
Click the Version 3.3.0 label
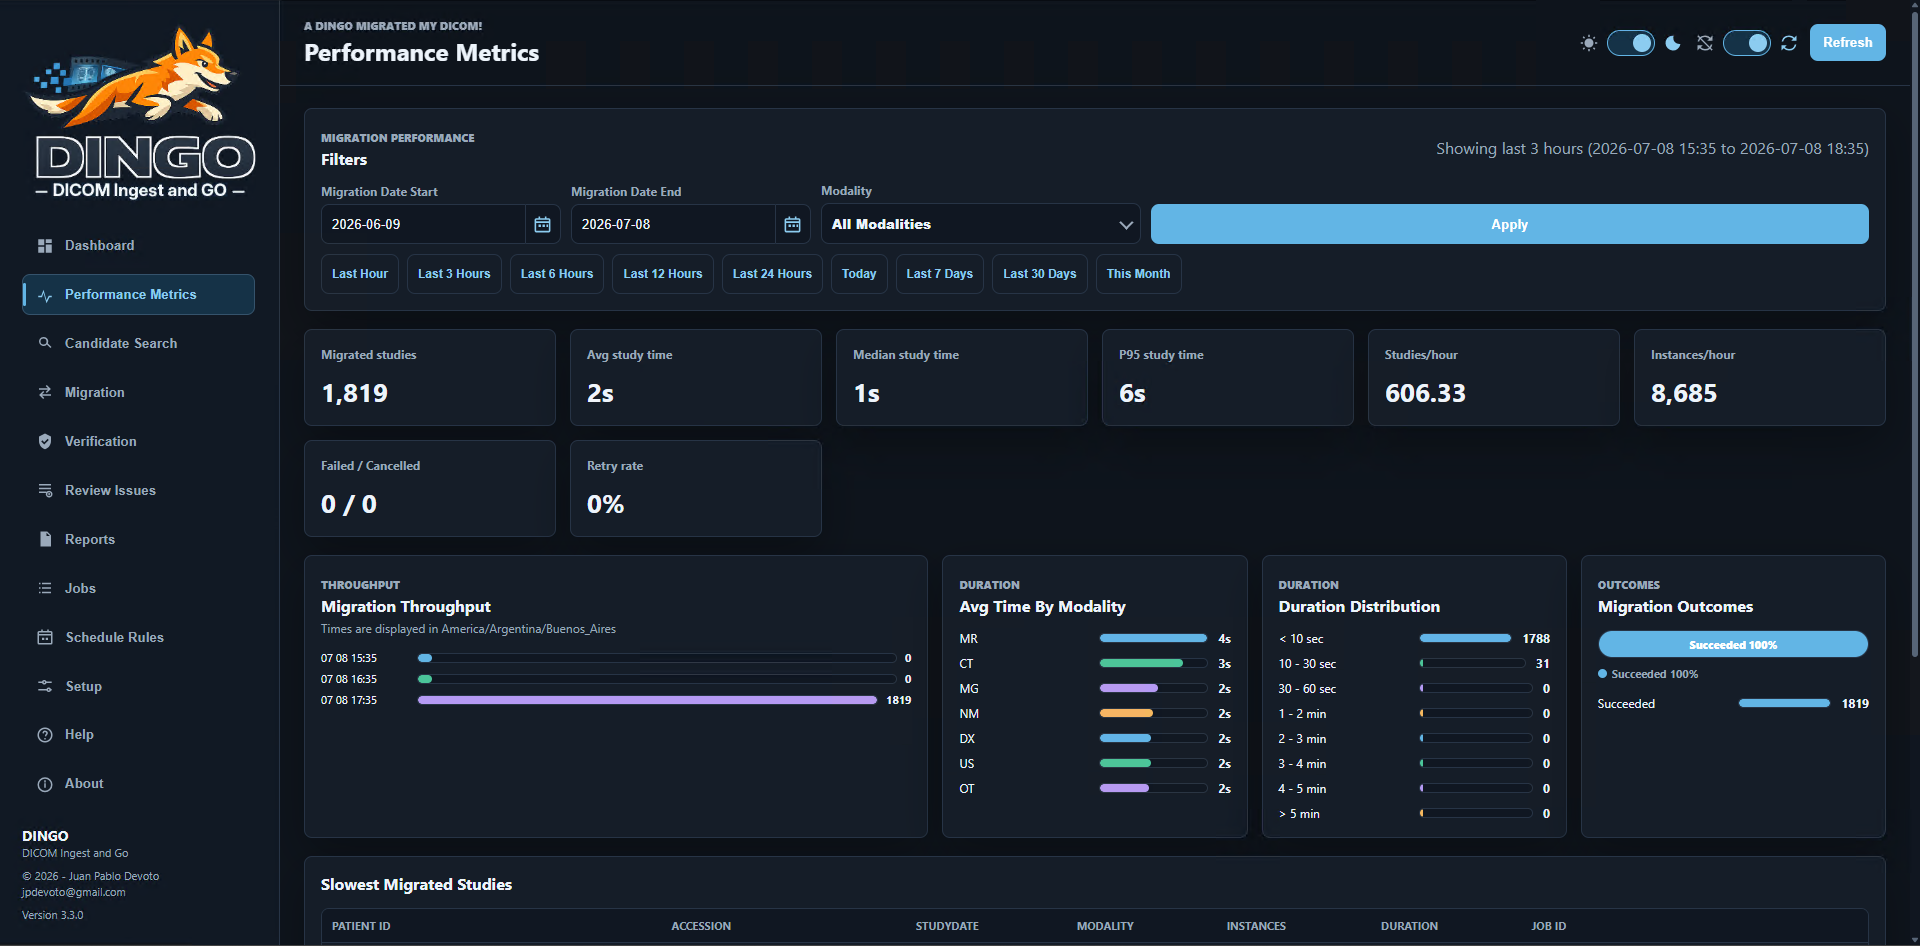pyautogui.click(x=53, y=915)
